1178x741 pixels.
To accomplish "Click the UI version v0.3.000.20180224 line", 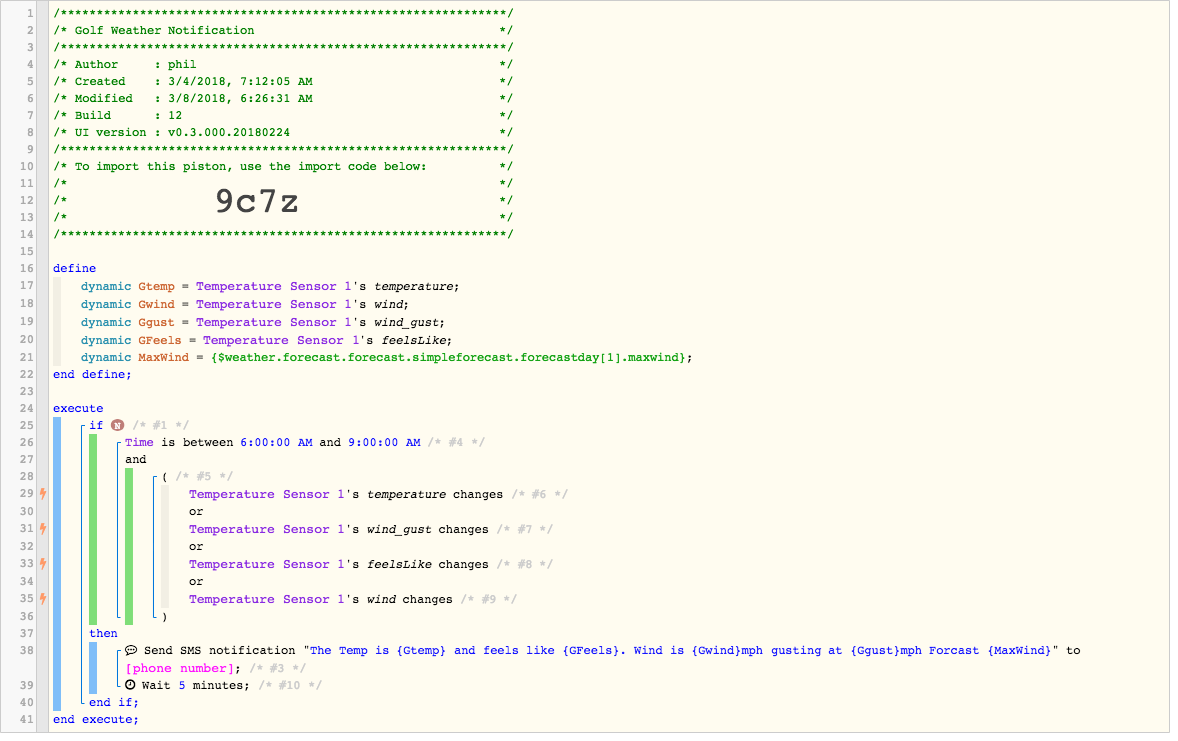I will tap(283, 132).
